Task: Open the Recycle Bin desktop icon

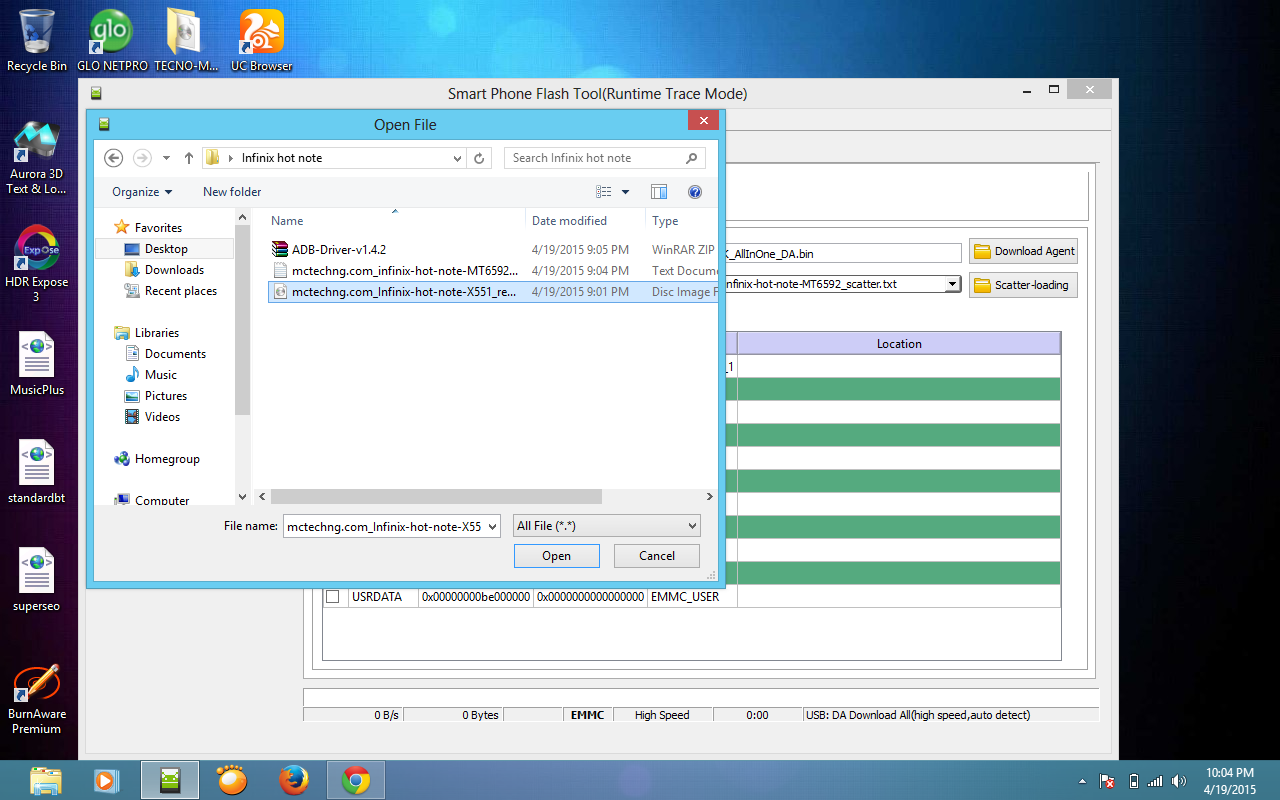Action: [37, 40]
